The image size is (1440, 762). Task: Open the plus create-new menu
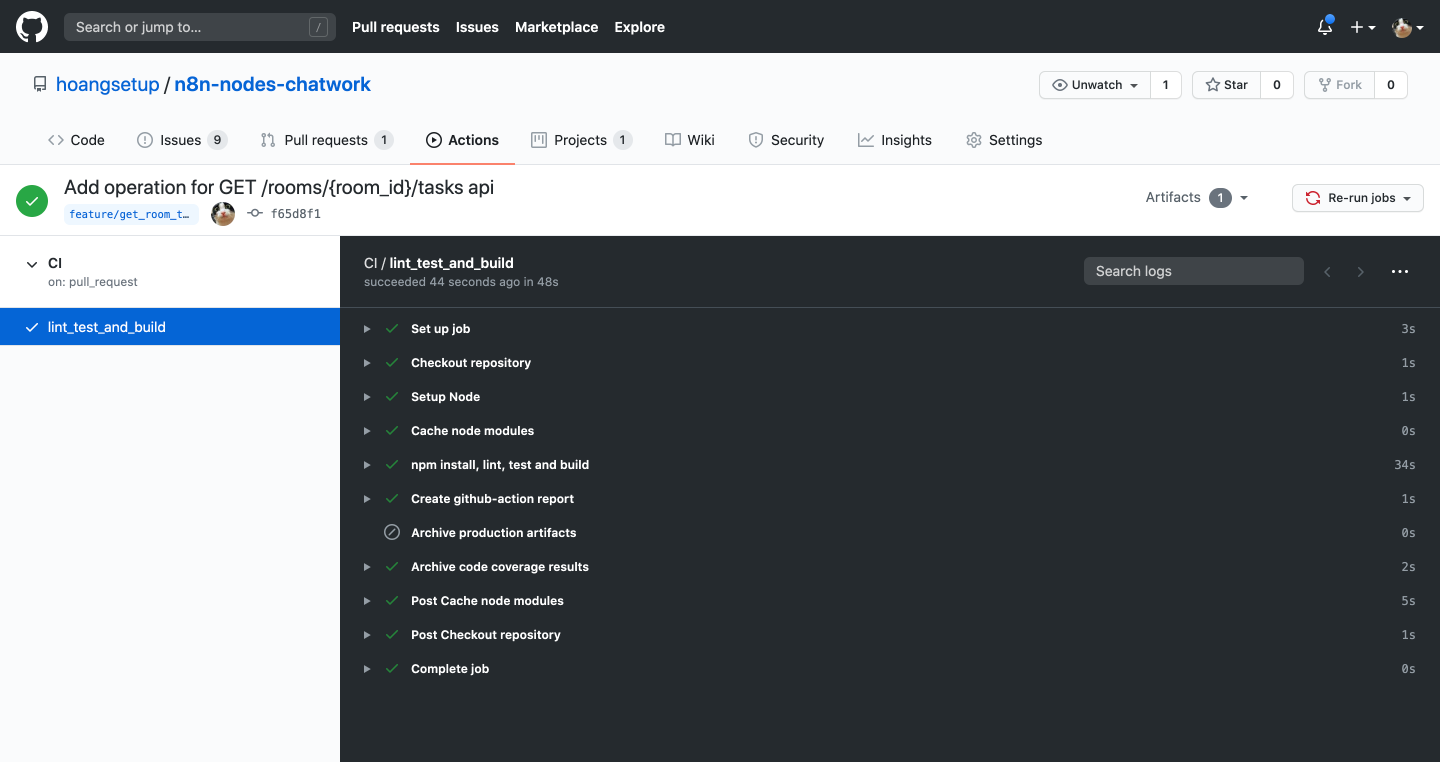pos(1363,27)
